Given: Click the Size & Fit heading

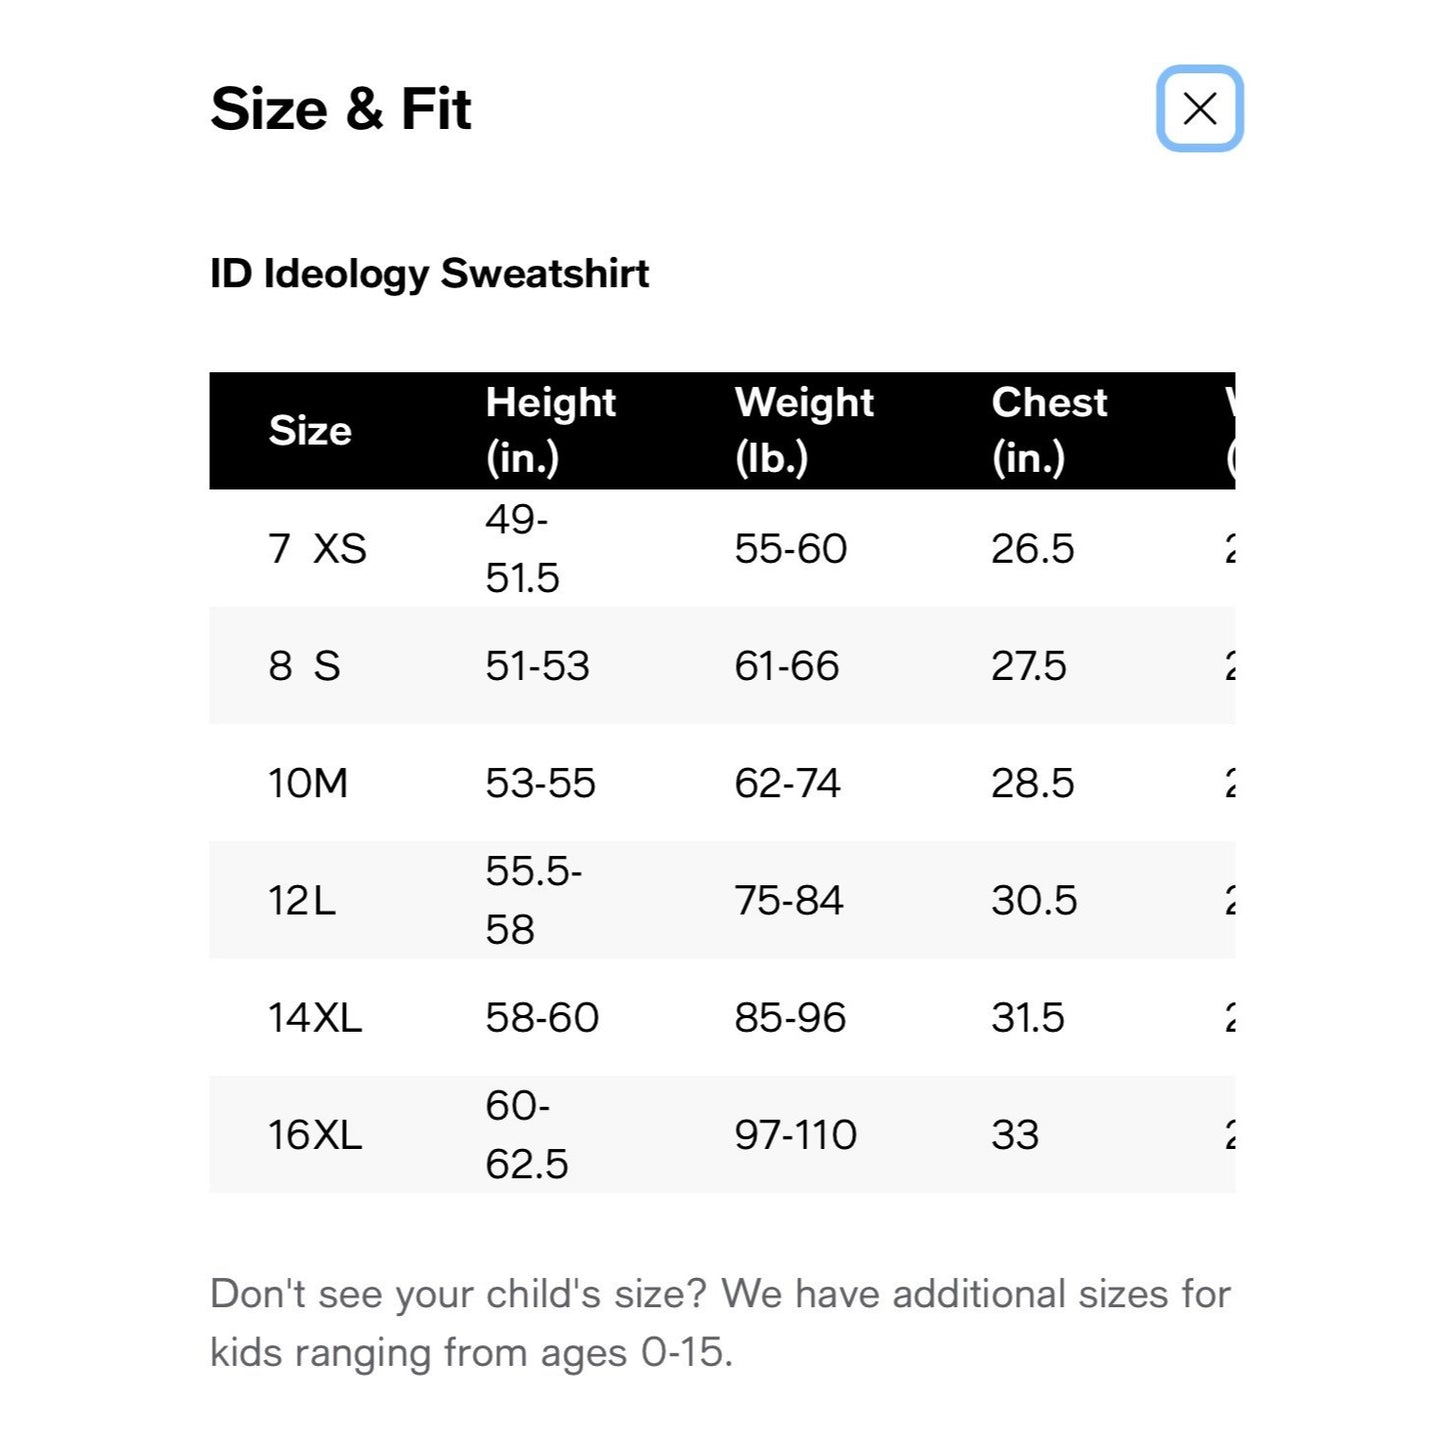Looking at the screenshot, I should tap(341, 109).
